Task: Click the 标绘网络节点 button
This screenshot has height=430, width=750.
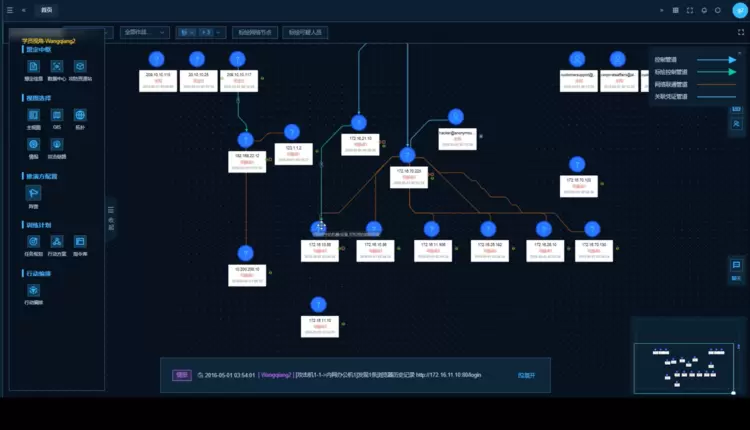Action: (x=254, y=32)
